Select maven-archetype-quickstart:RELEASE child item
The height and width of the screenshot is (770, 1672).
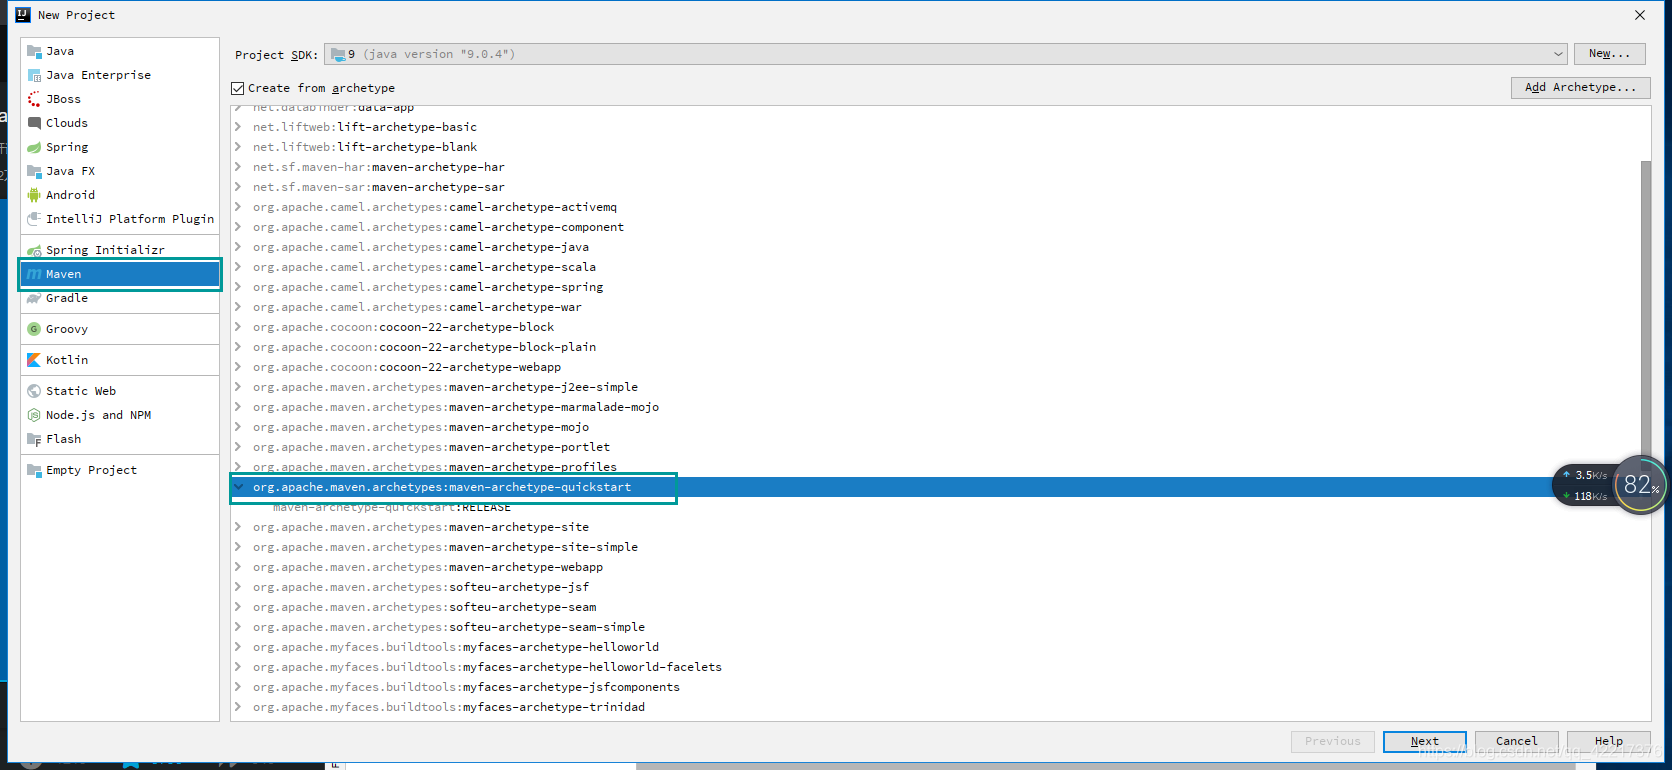tap(392, 507)
